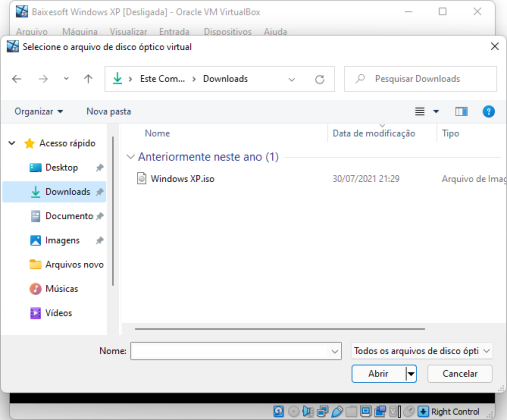507x420 pixels.
Task: Click Este Com... breadcrumb in address bar
Action: [x=162, y=79]
